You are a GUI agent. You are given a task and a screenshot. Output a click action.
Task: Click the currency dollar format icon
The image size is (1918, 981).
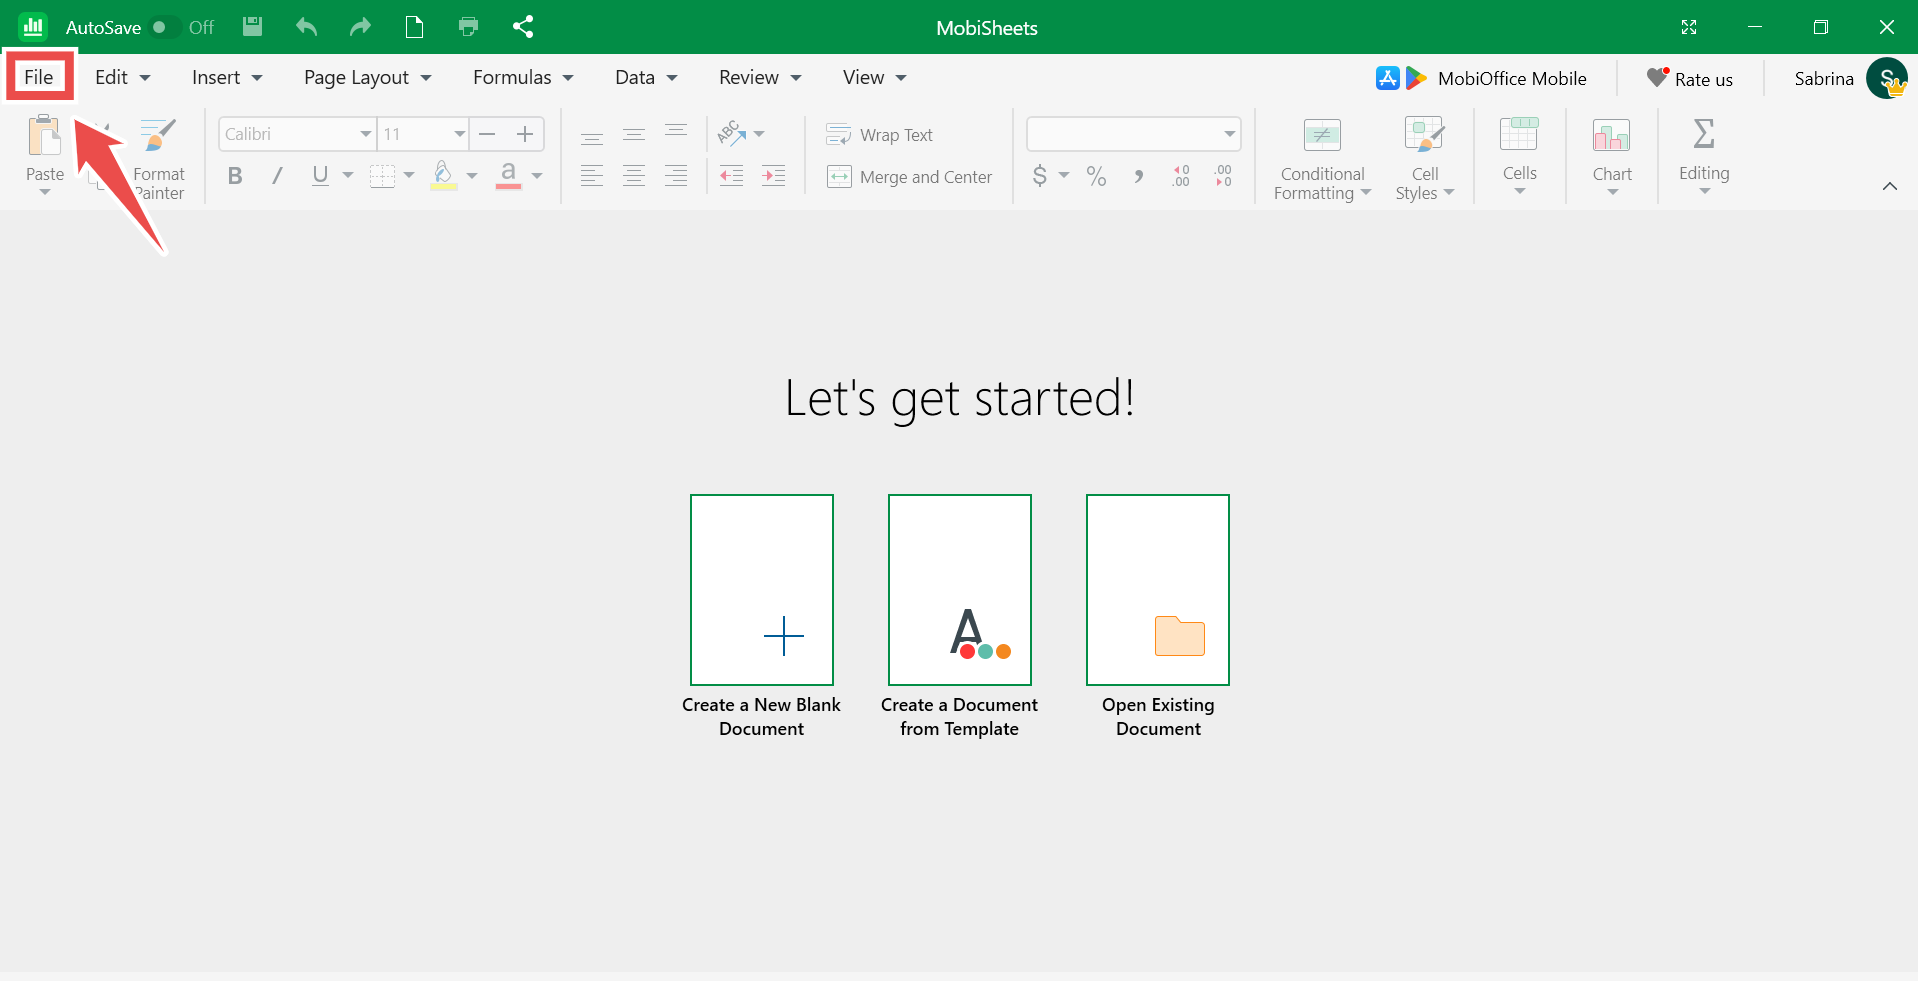(x=1040, y=176)
